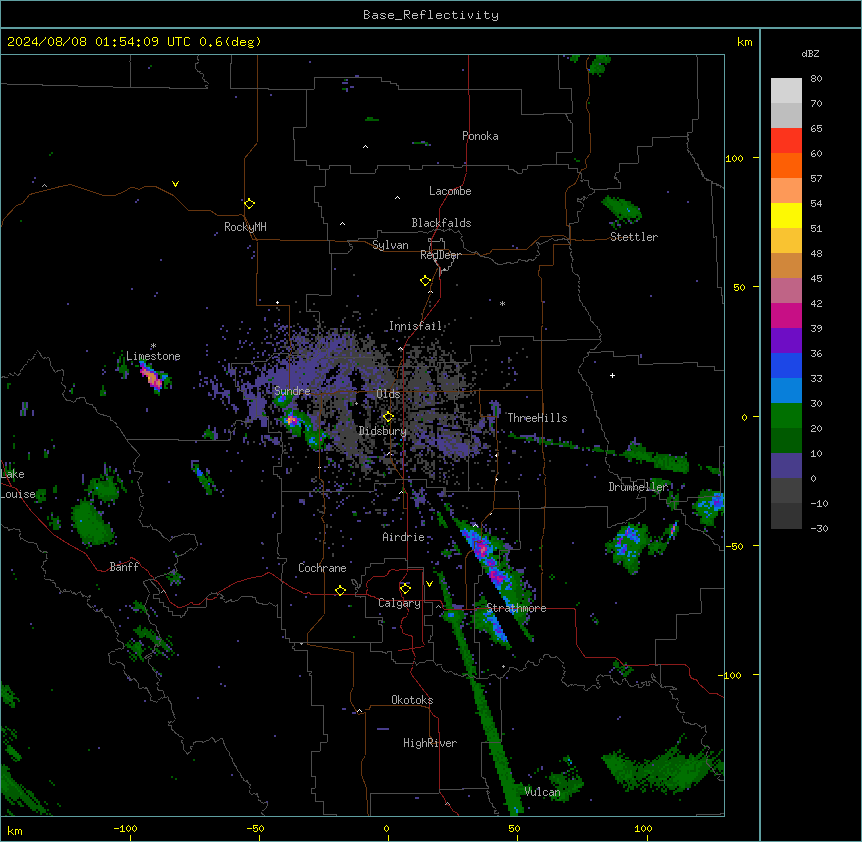This screenshot has height=842, width=862.
Task: Select the Strathmore label
Action: click(516, 608)
